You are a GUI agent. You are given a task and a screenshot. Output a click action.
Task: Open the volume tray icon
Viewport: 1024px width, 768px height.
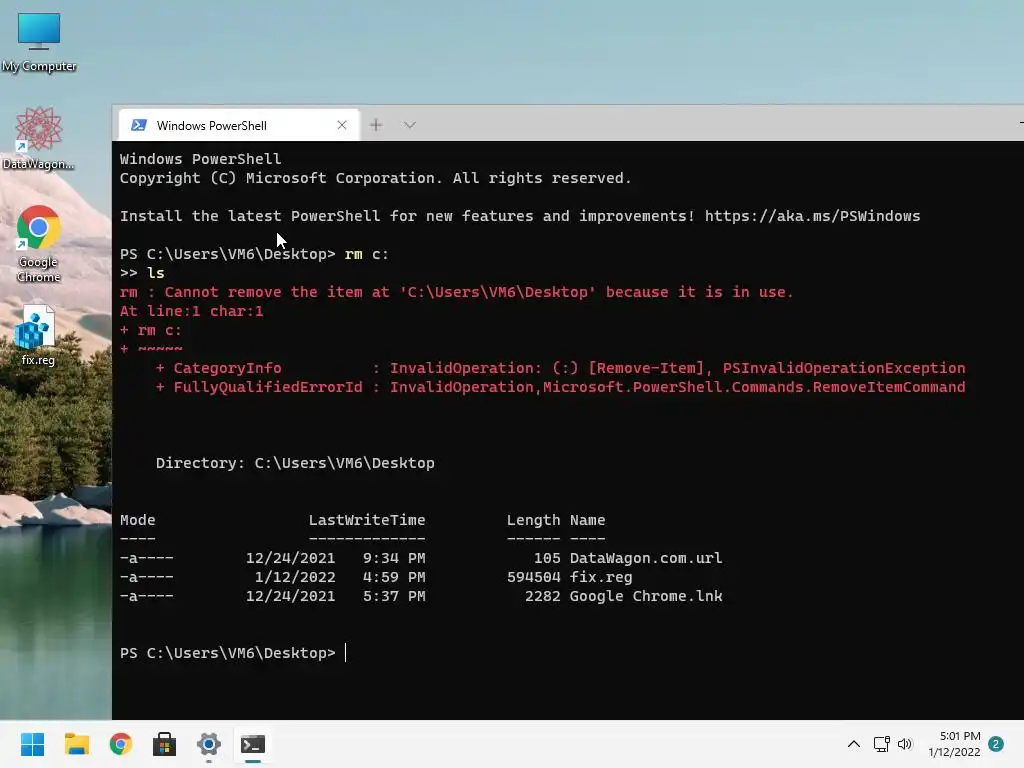[904, 744]
